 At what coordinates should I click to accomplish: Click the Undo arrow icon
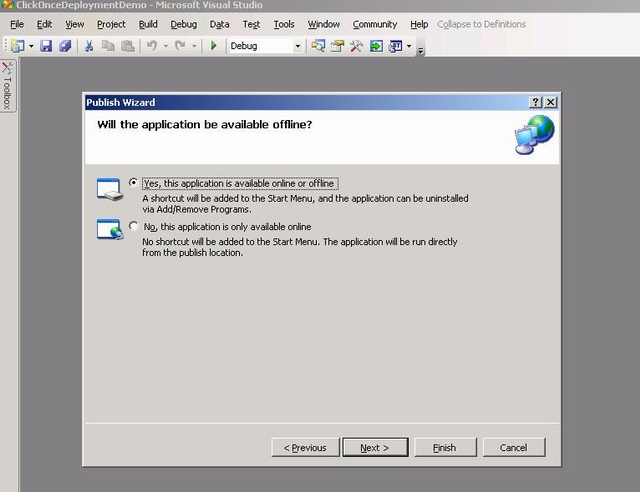152,46
